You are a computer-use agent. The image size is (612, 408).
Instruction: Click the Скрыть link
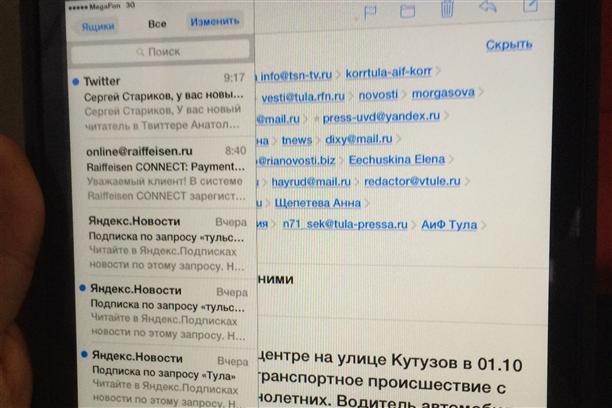(508, 45)
